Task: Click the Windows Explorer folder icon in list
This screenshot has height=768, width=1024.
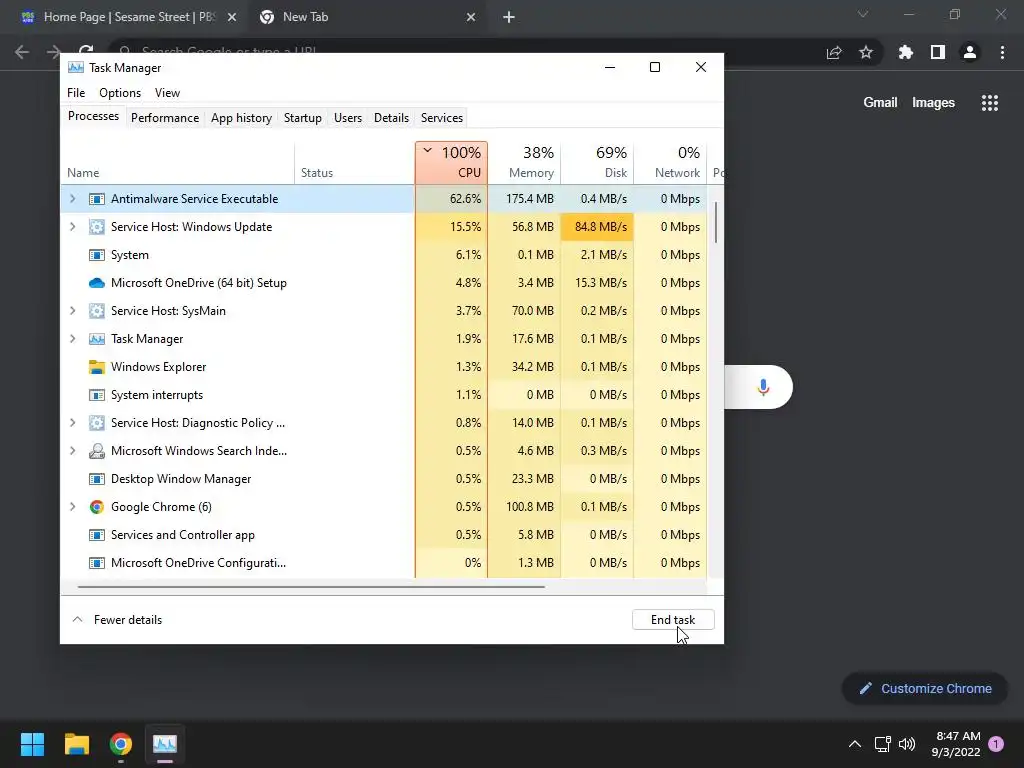Action: (x=97, y=367)
